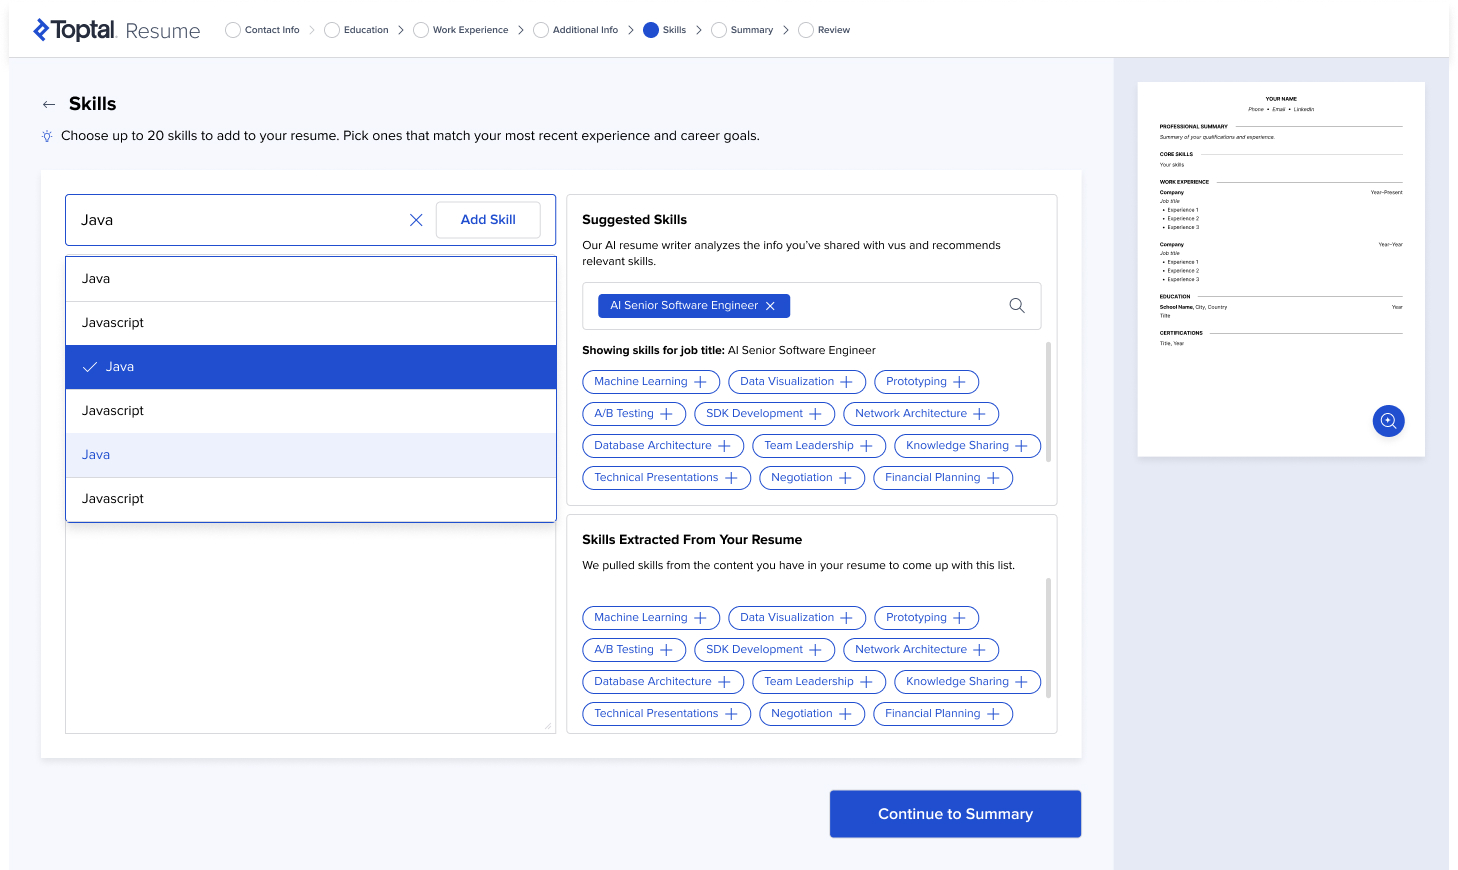Add Technical Presentations from Suggested Skills
Screen dimensions: 1458x870
pyautogui.click(x=666, y=478)
